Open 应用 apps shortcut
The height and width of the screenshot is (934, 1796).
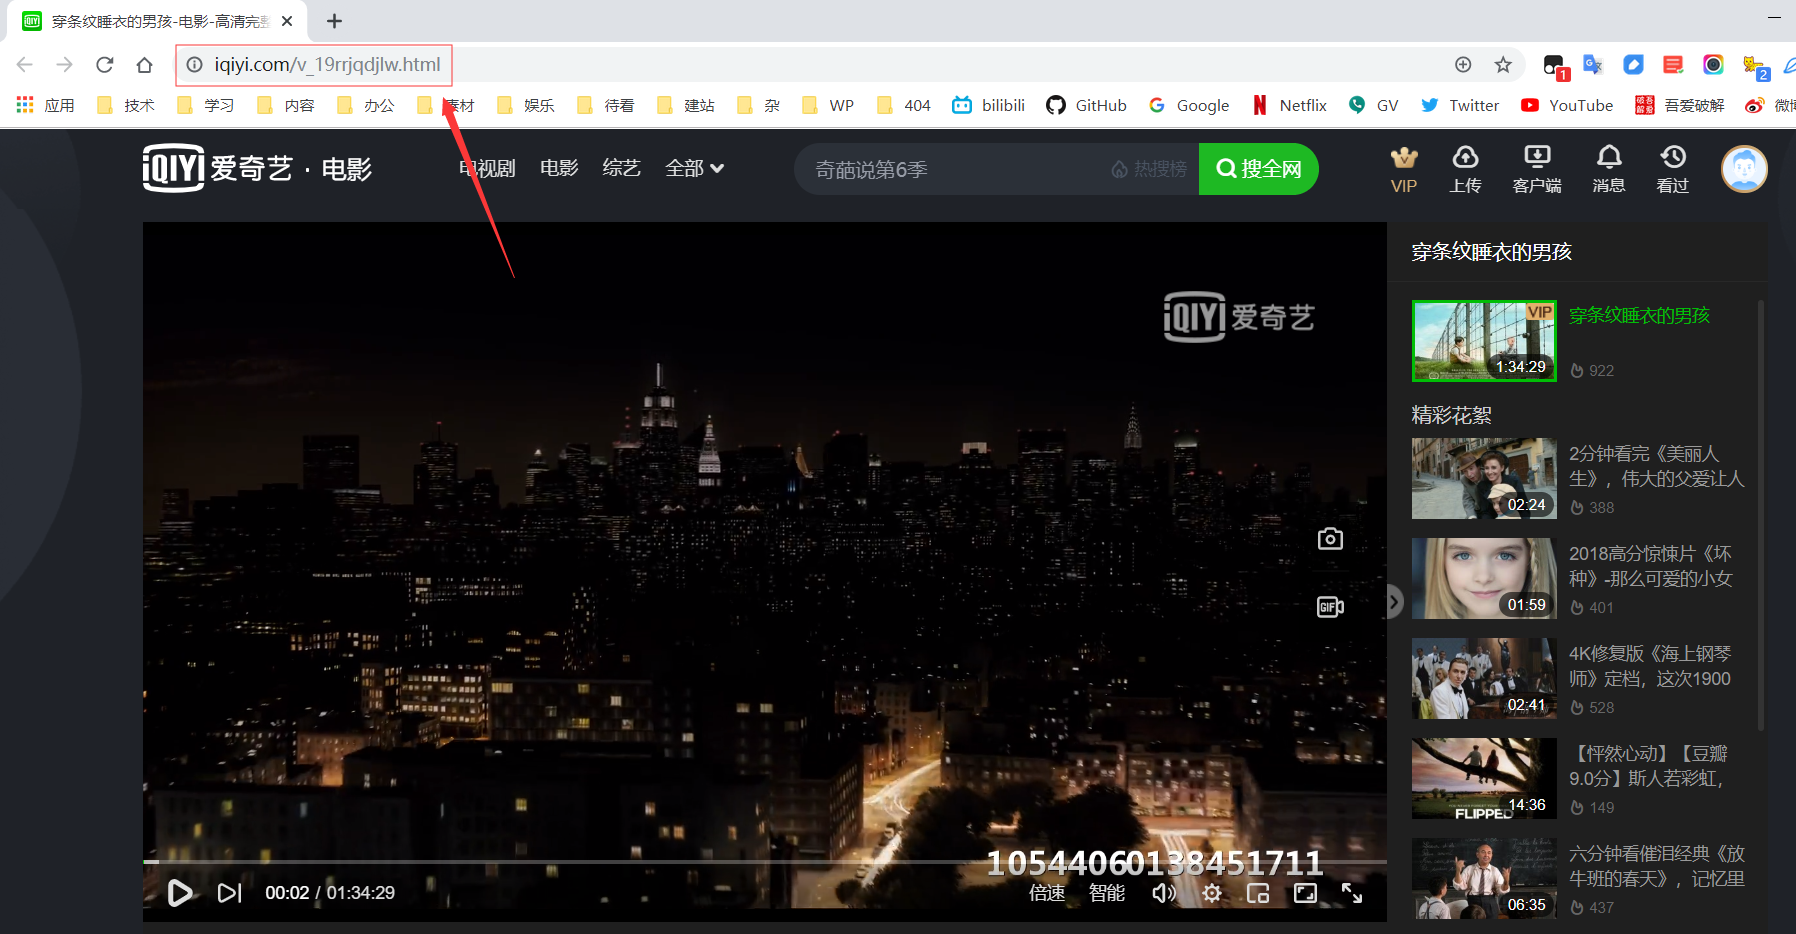coord(46,105)
